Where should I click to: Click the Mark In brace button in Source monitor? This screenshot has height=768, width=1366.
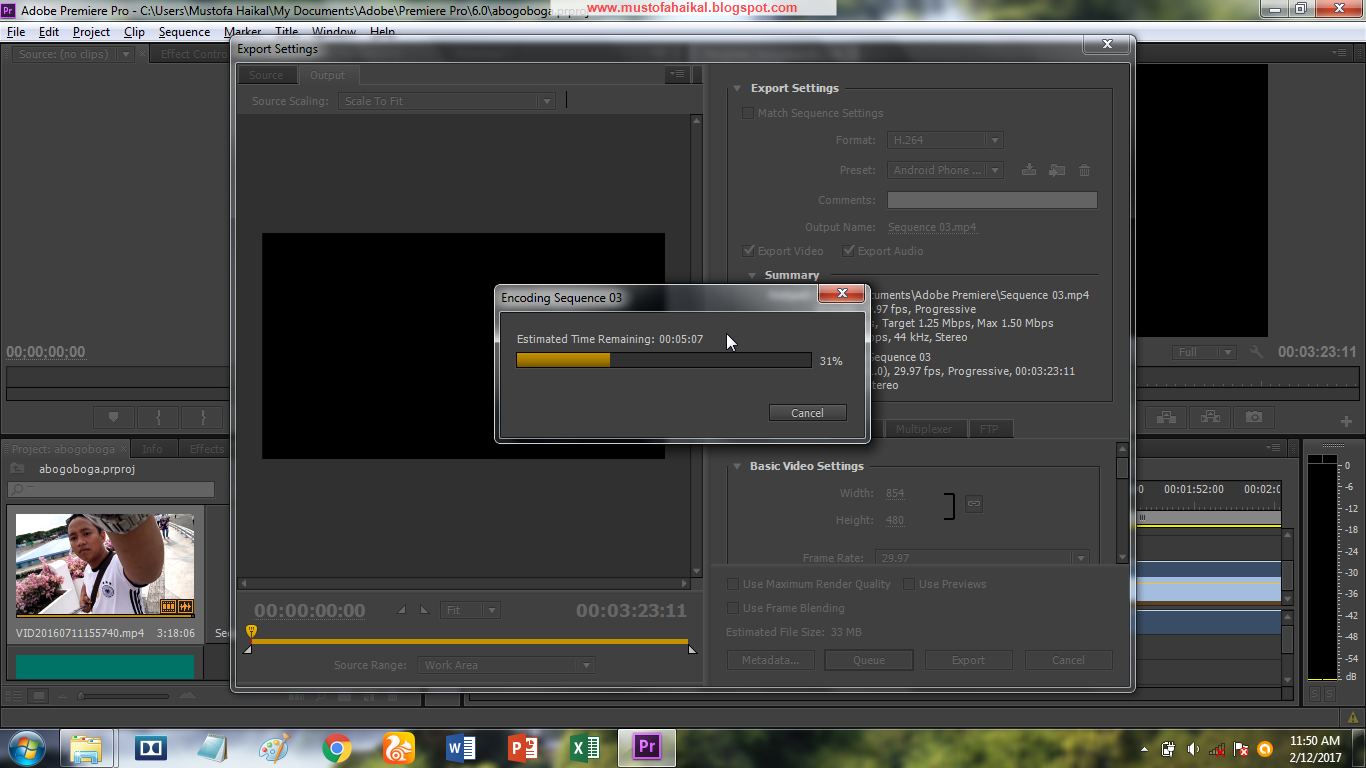pyautogui.click(x=158, y=417)
